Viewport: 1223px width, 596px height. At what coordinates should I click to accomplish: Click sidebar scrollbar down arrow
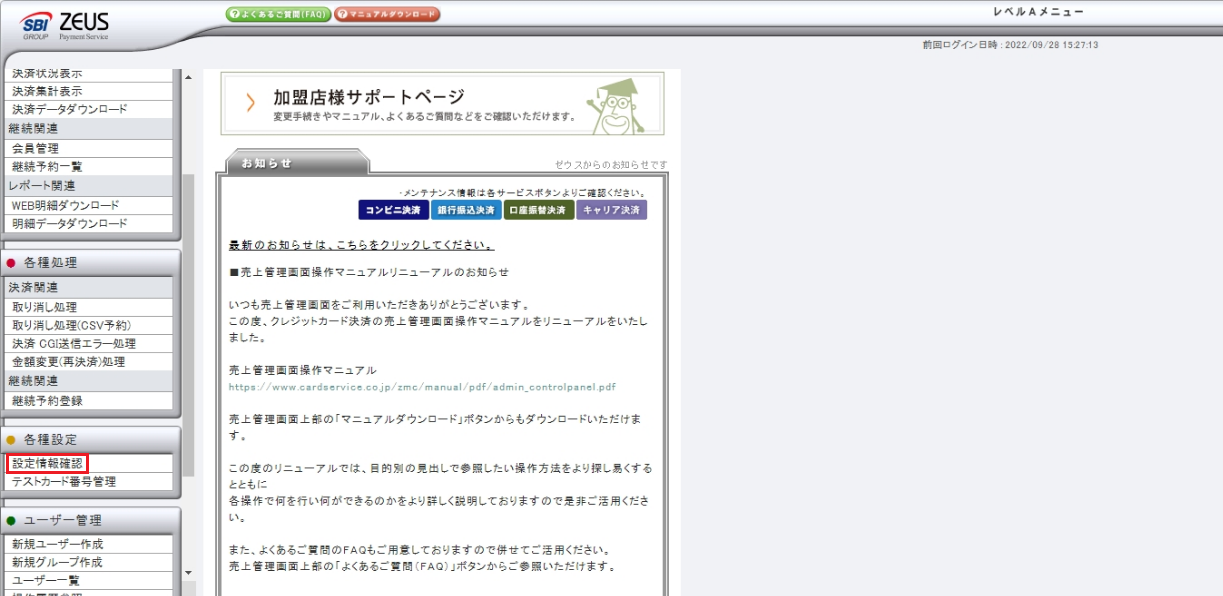pyautogui.click(x=188, y=573)
